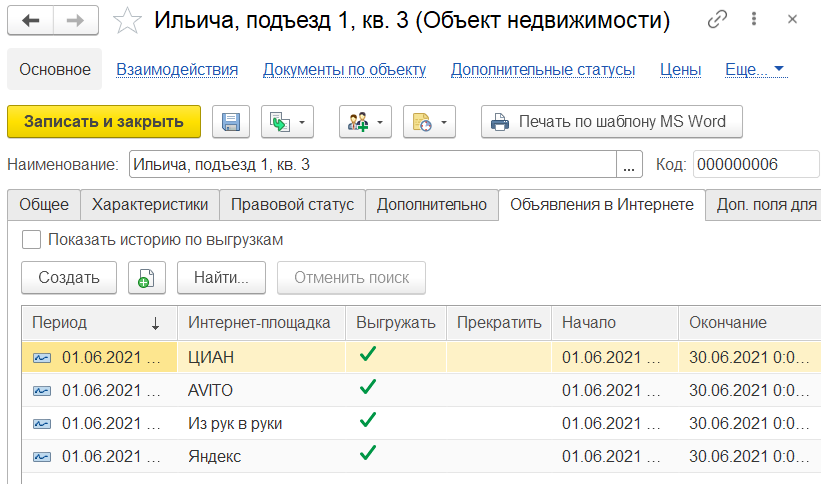Navigate forward with the right arrow

click(77, 21)
